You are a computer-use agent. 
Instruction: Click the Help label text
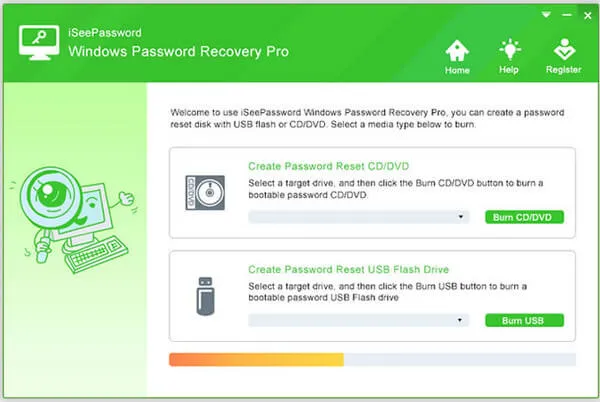point(509,70)
